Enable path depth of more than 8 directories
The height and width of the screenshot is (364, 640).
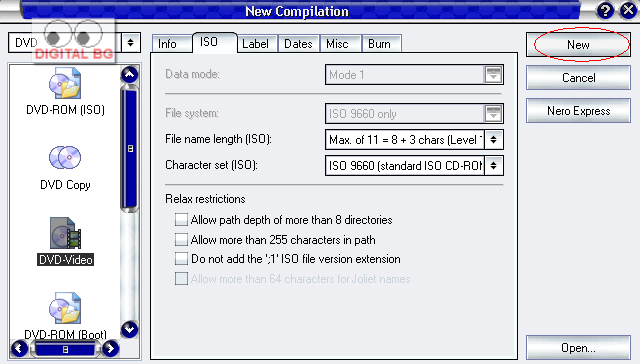pyautogui.click(x=181, y=220)
